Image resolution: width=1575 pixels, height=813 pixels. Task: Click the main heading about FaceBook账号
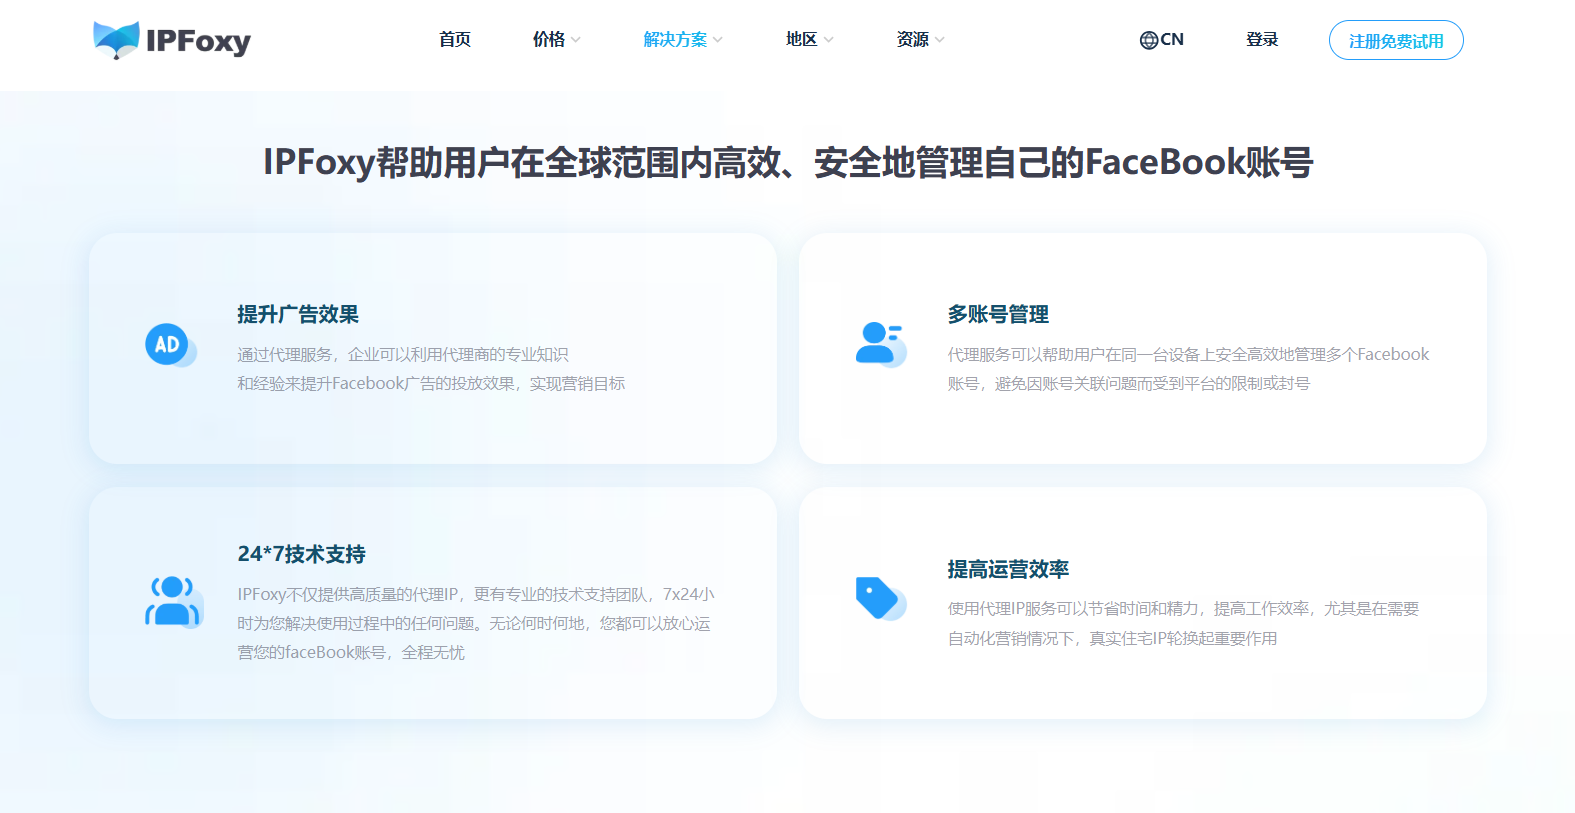tap(788, 162)
